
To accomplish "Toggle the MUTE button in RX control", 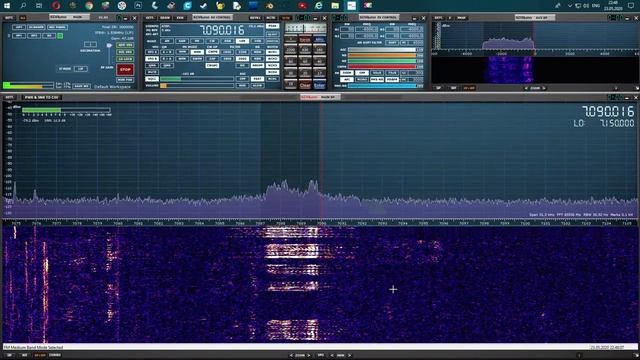I will click(x=152, y=72).
